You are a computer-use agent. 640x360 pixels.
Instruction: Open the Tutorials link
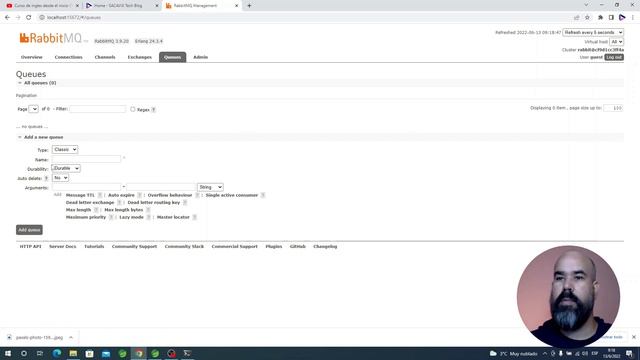(x=94, y=247)
